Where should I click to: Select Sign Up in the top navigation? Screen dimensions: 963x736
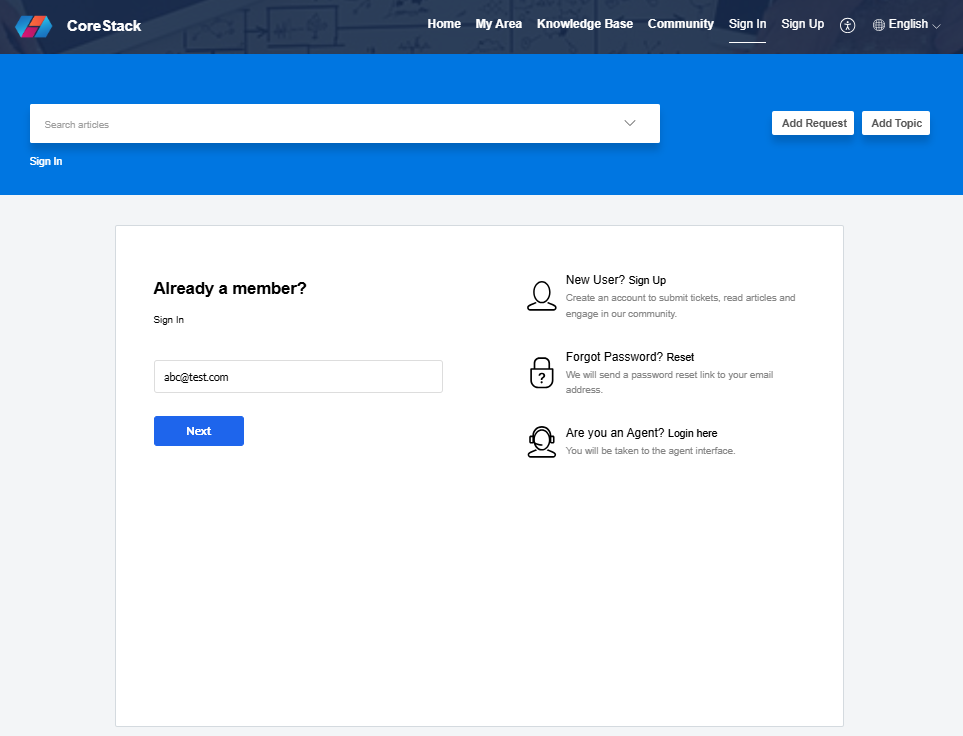803,24
